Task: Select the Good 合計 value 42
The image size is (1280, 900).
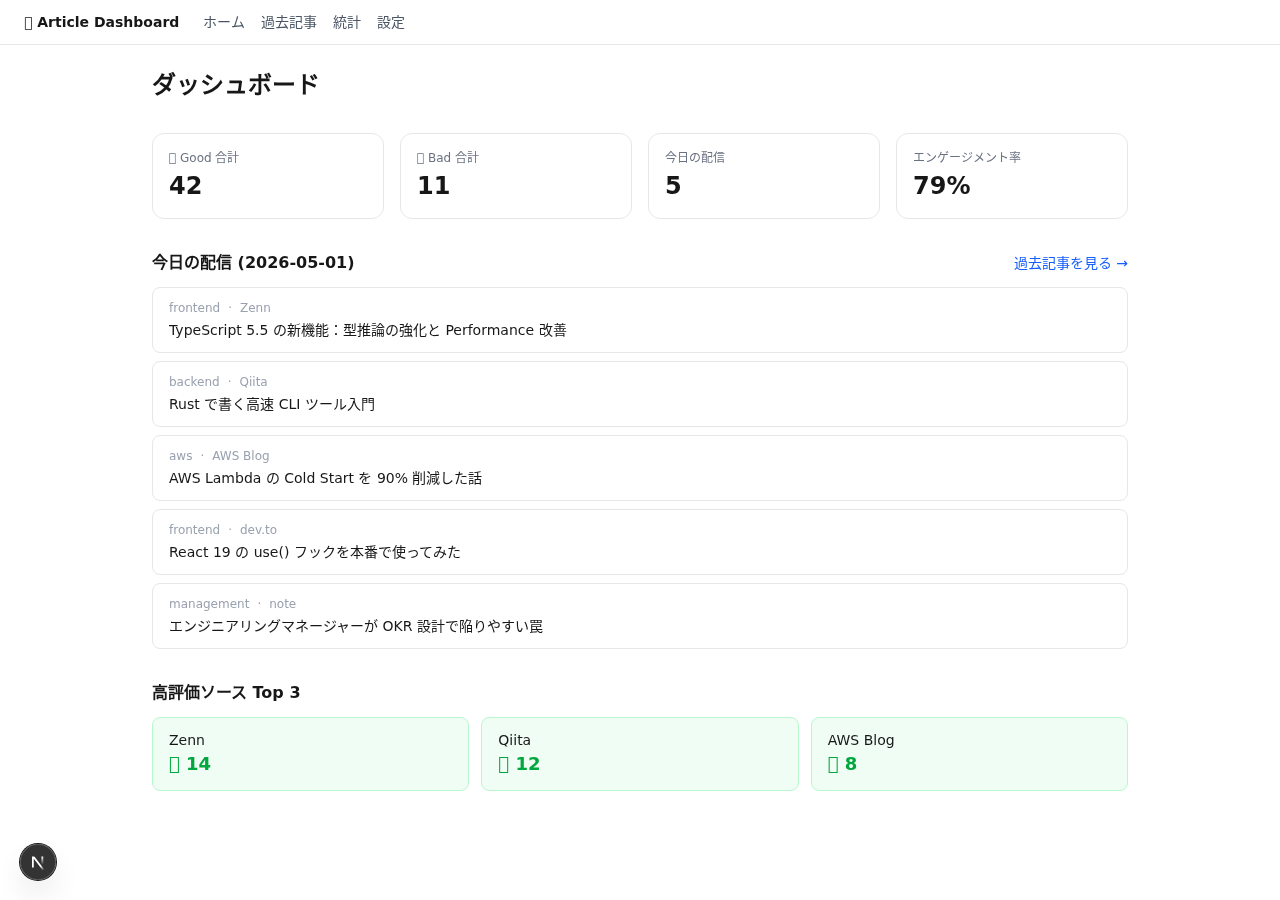Action: point(186,186)
